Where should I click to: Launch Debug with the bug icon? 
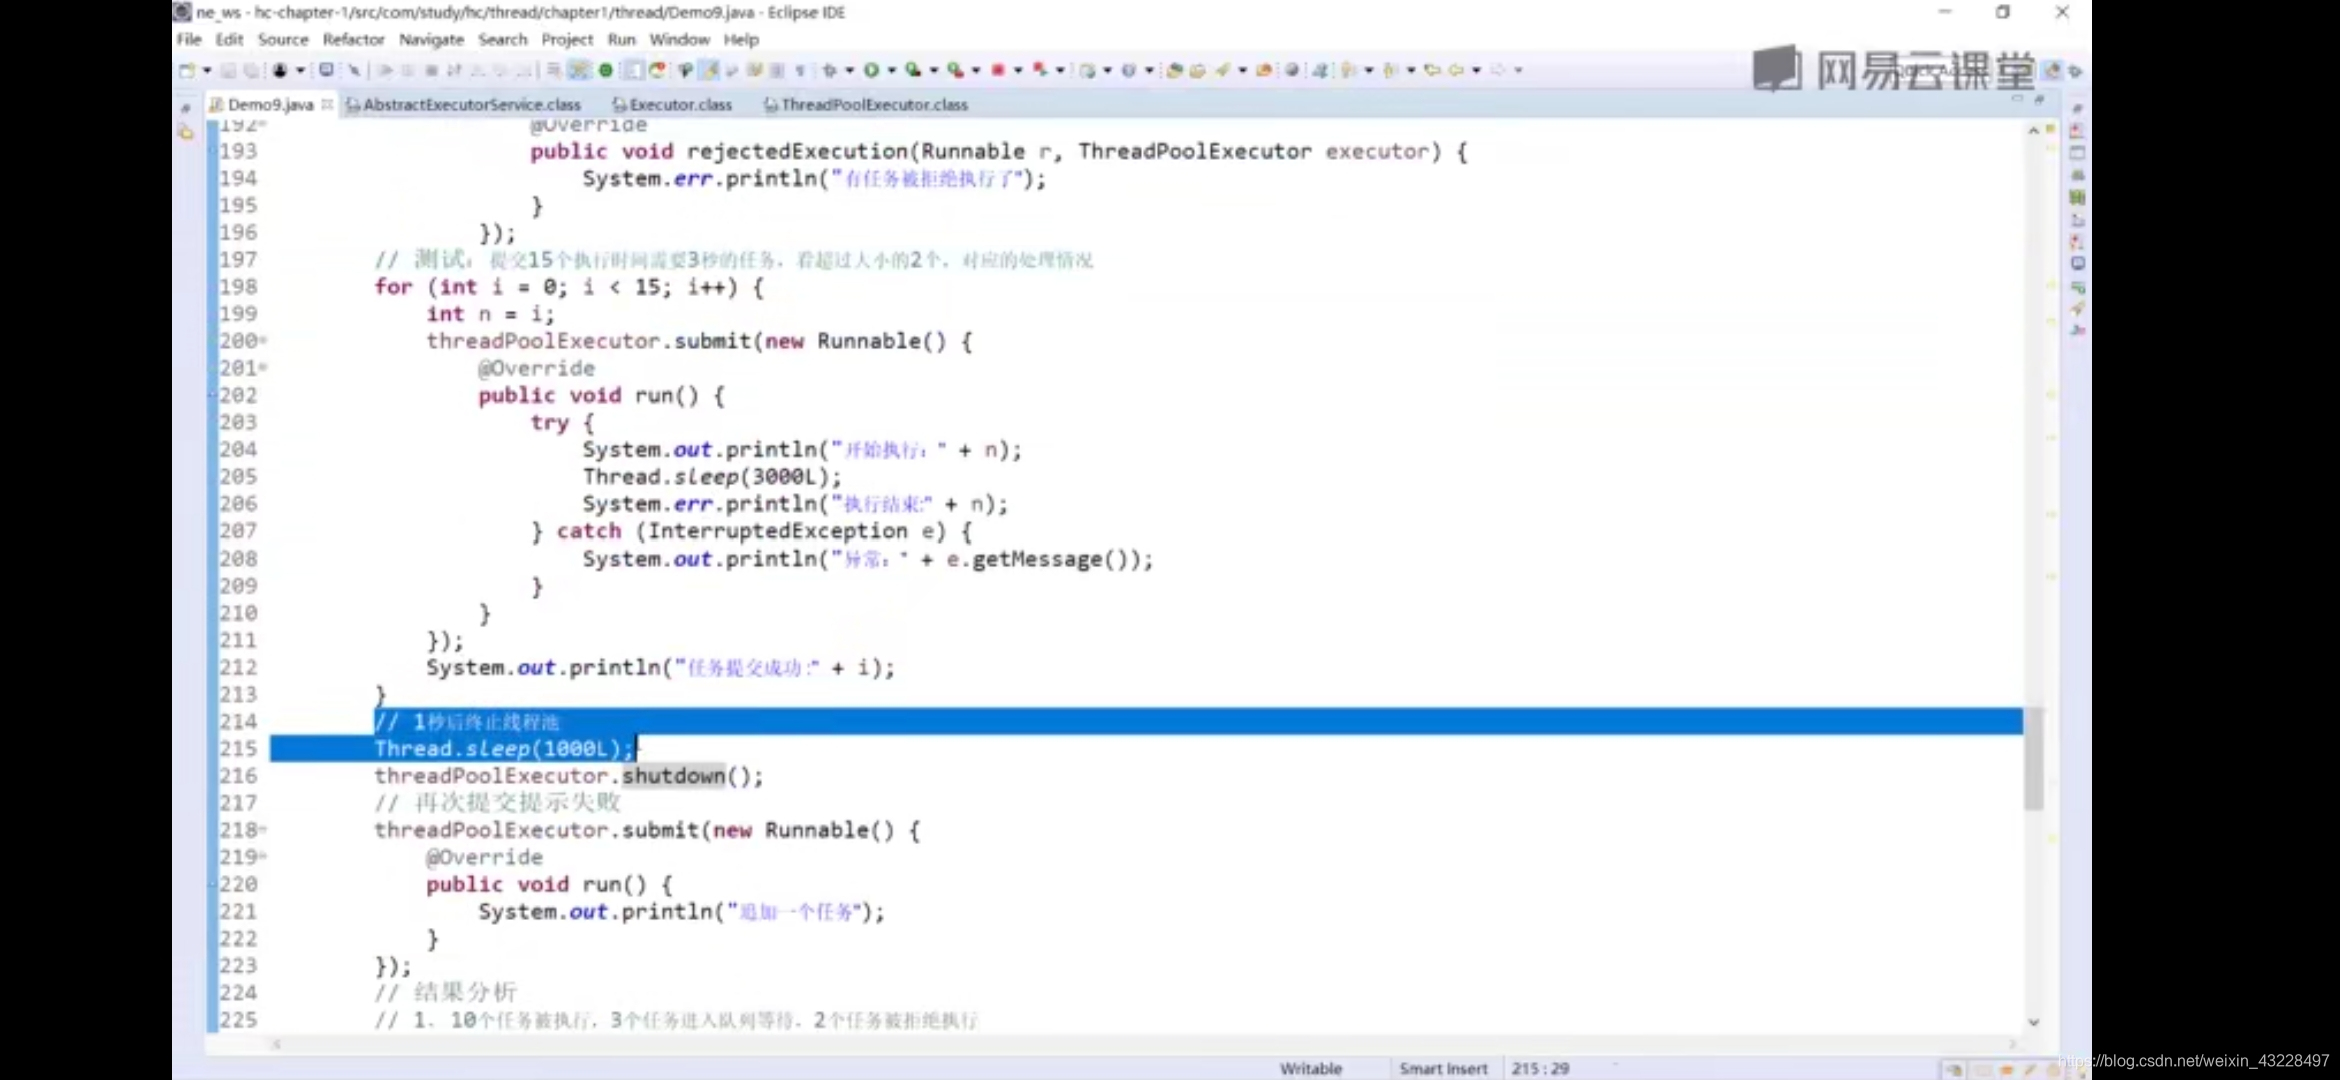(x=829, y=70)
